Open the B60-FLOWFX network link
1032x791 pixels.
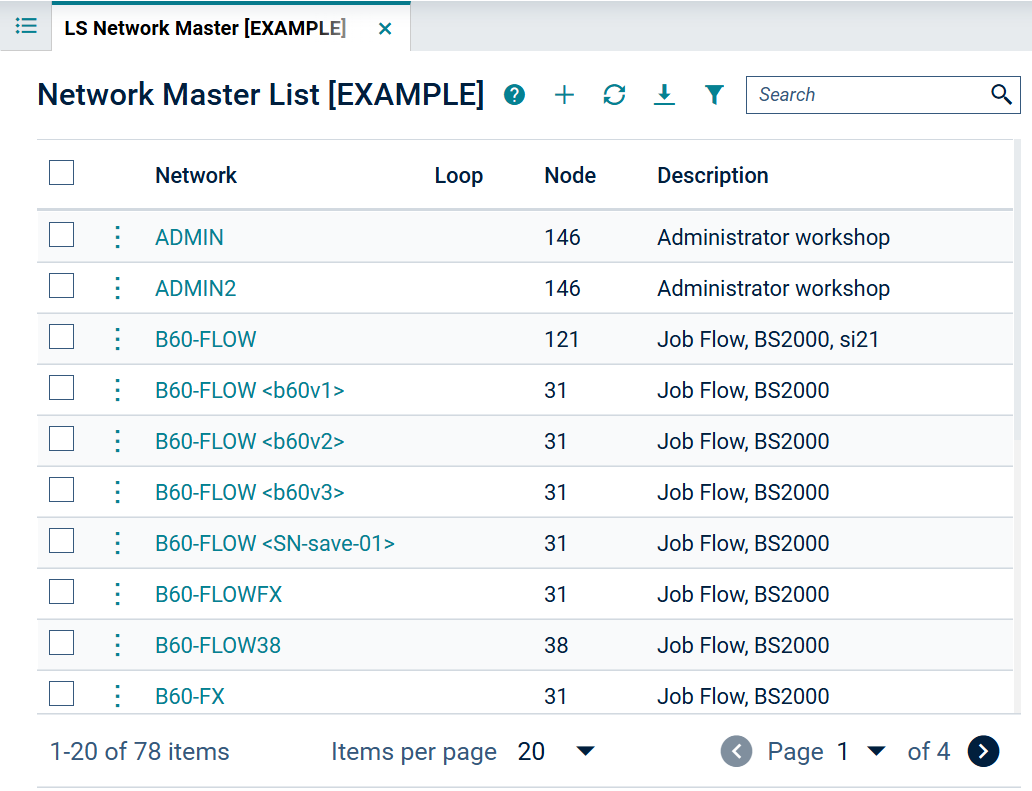point(219,594)
